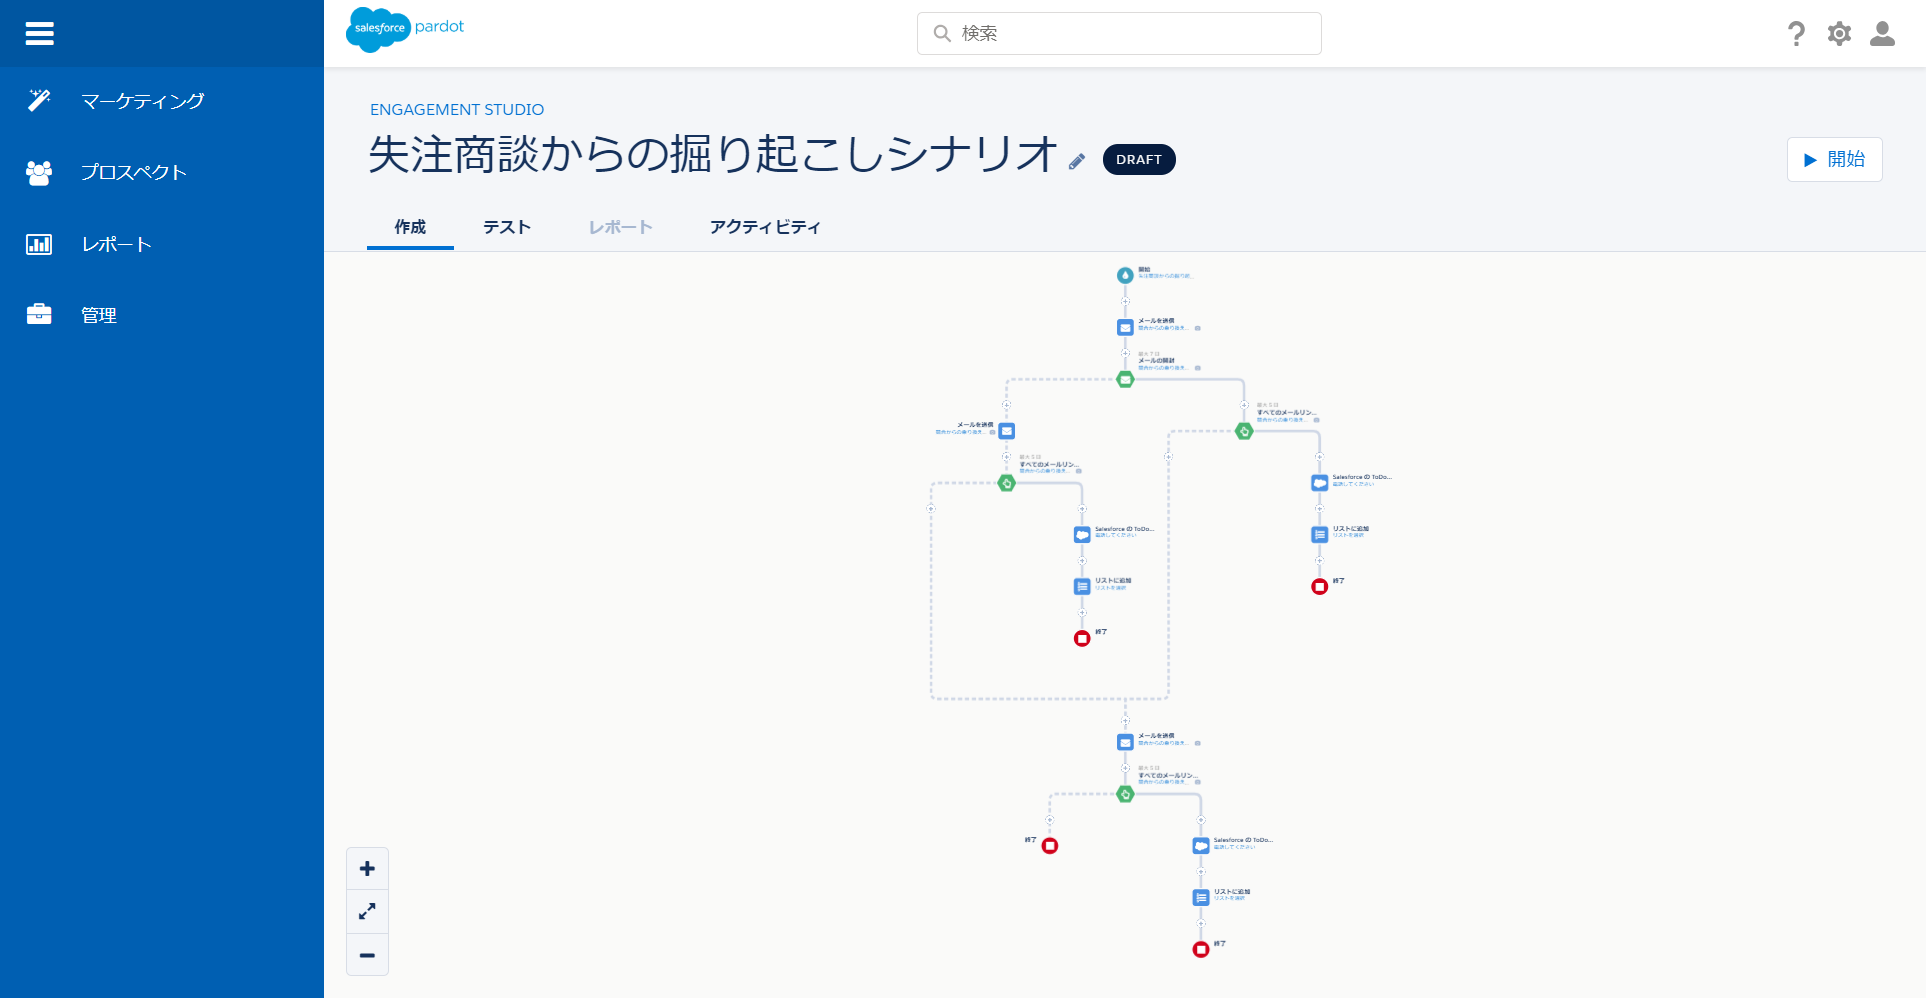
Task: Select link-click trigger on the right branch
Action: [1244, 431]
